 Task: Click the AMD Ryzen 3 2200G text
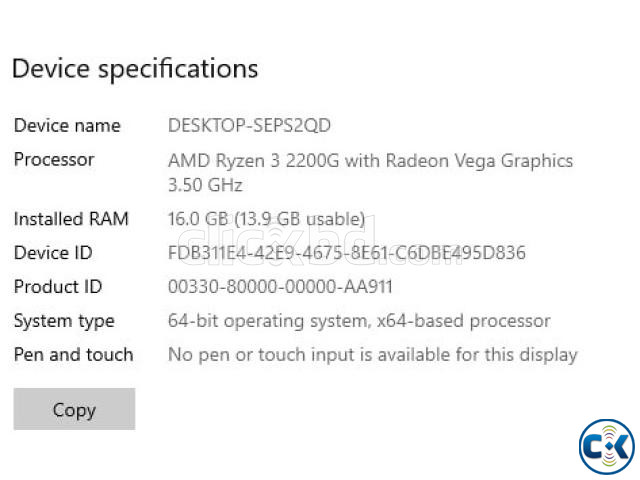[250, 160]
